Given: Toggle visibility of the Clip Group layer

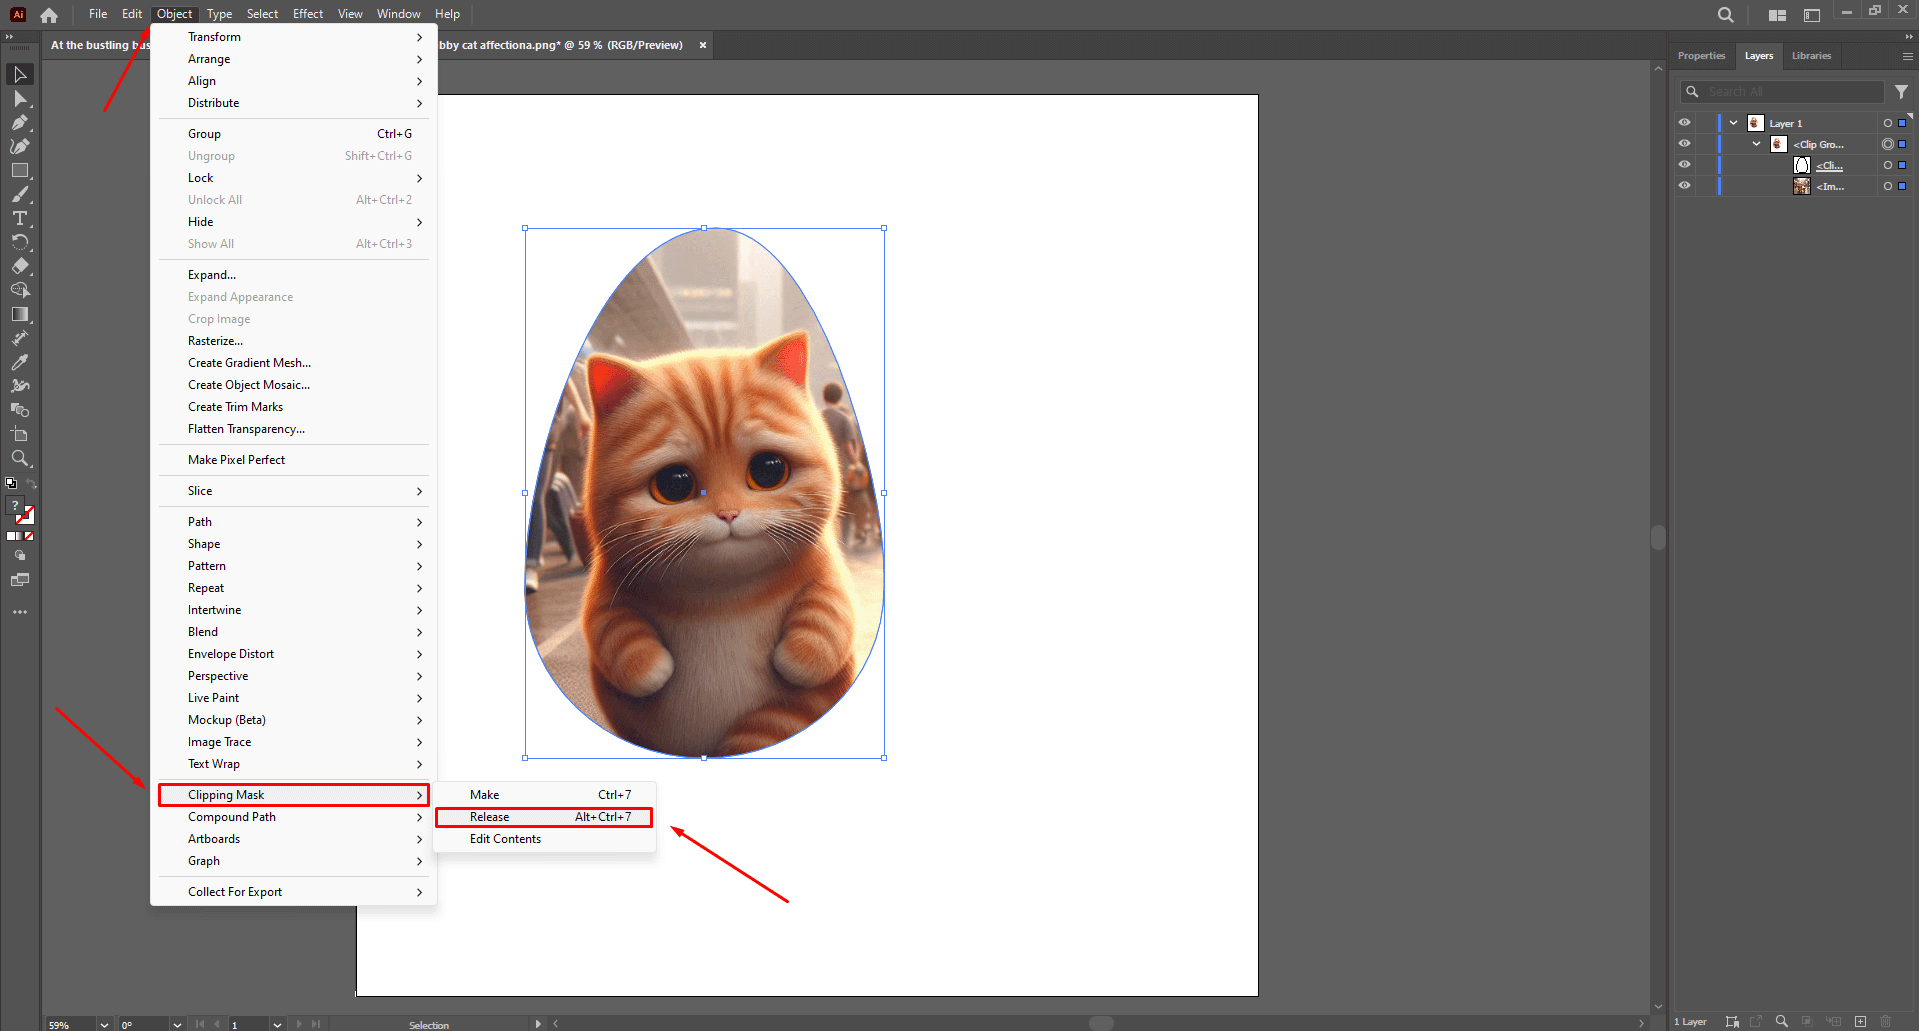Looking at the screenshot, I should click(x=1684, y=143).
